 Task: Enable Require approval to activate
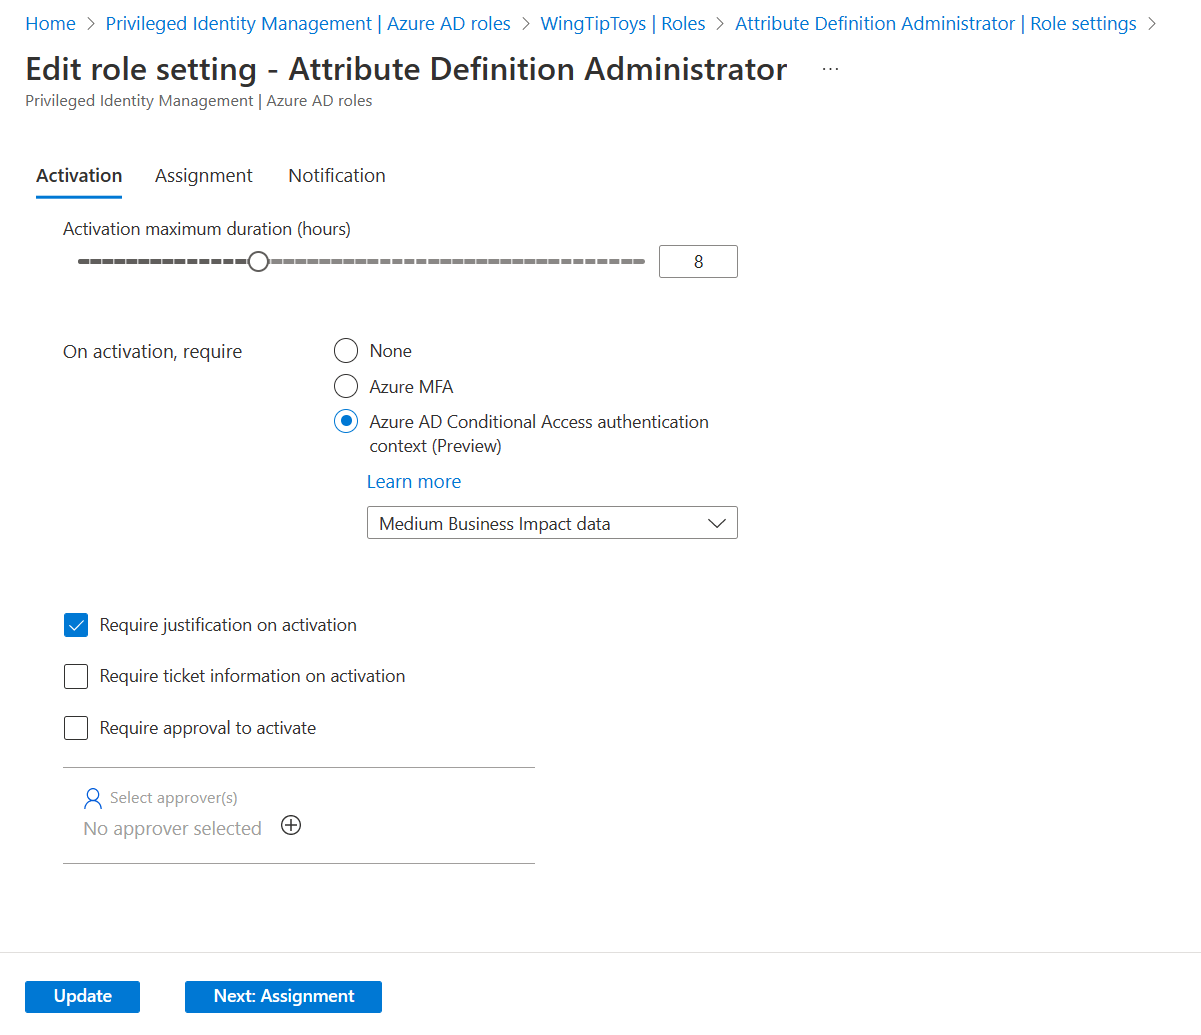point(76,728)
